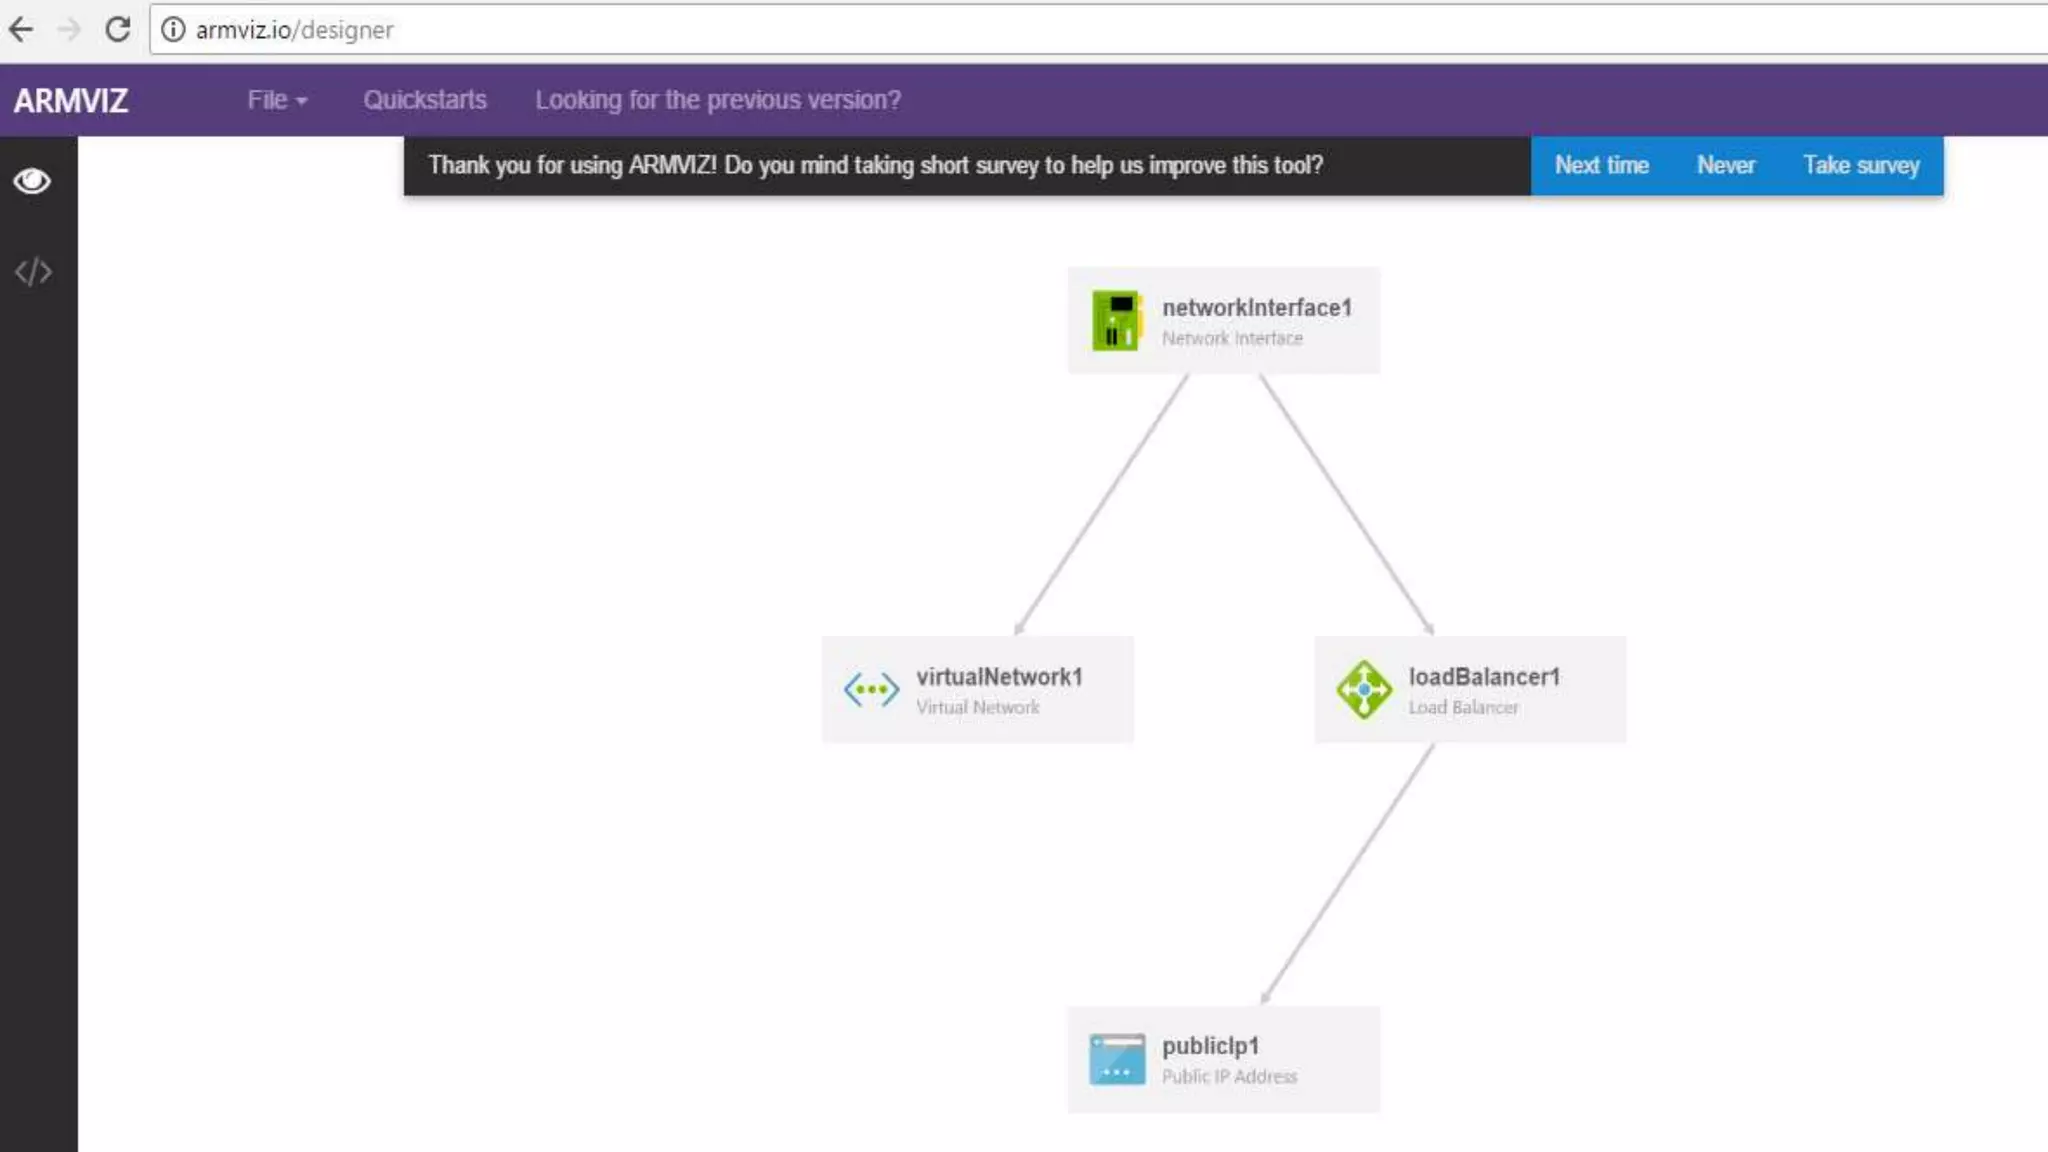Dismiss survey with Next time button

pos(1601,165)
